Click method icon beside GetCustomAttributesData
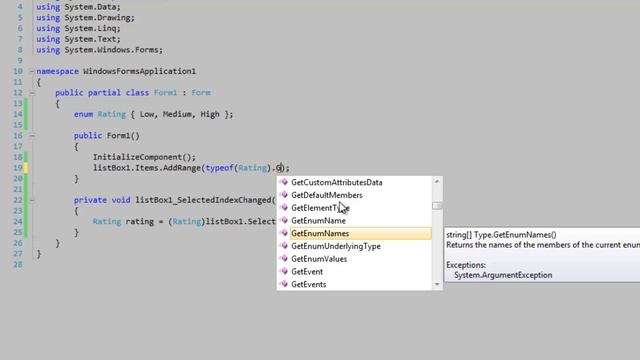 coord(284,182)
